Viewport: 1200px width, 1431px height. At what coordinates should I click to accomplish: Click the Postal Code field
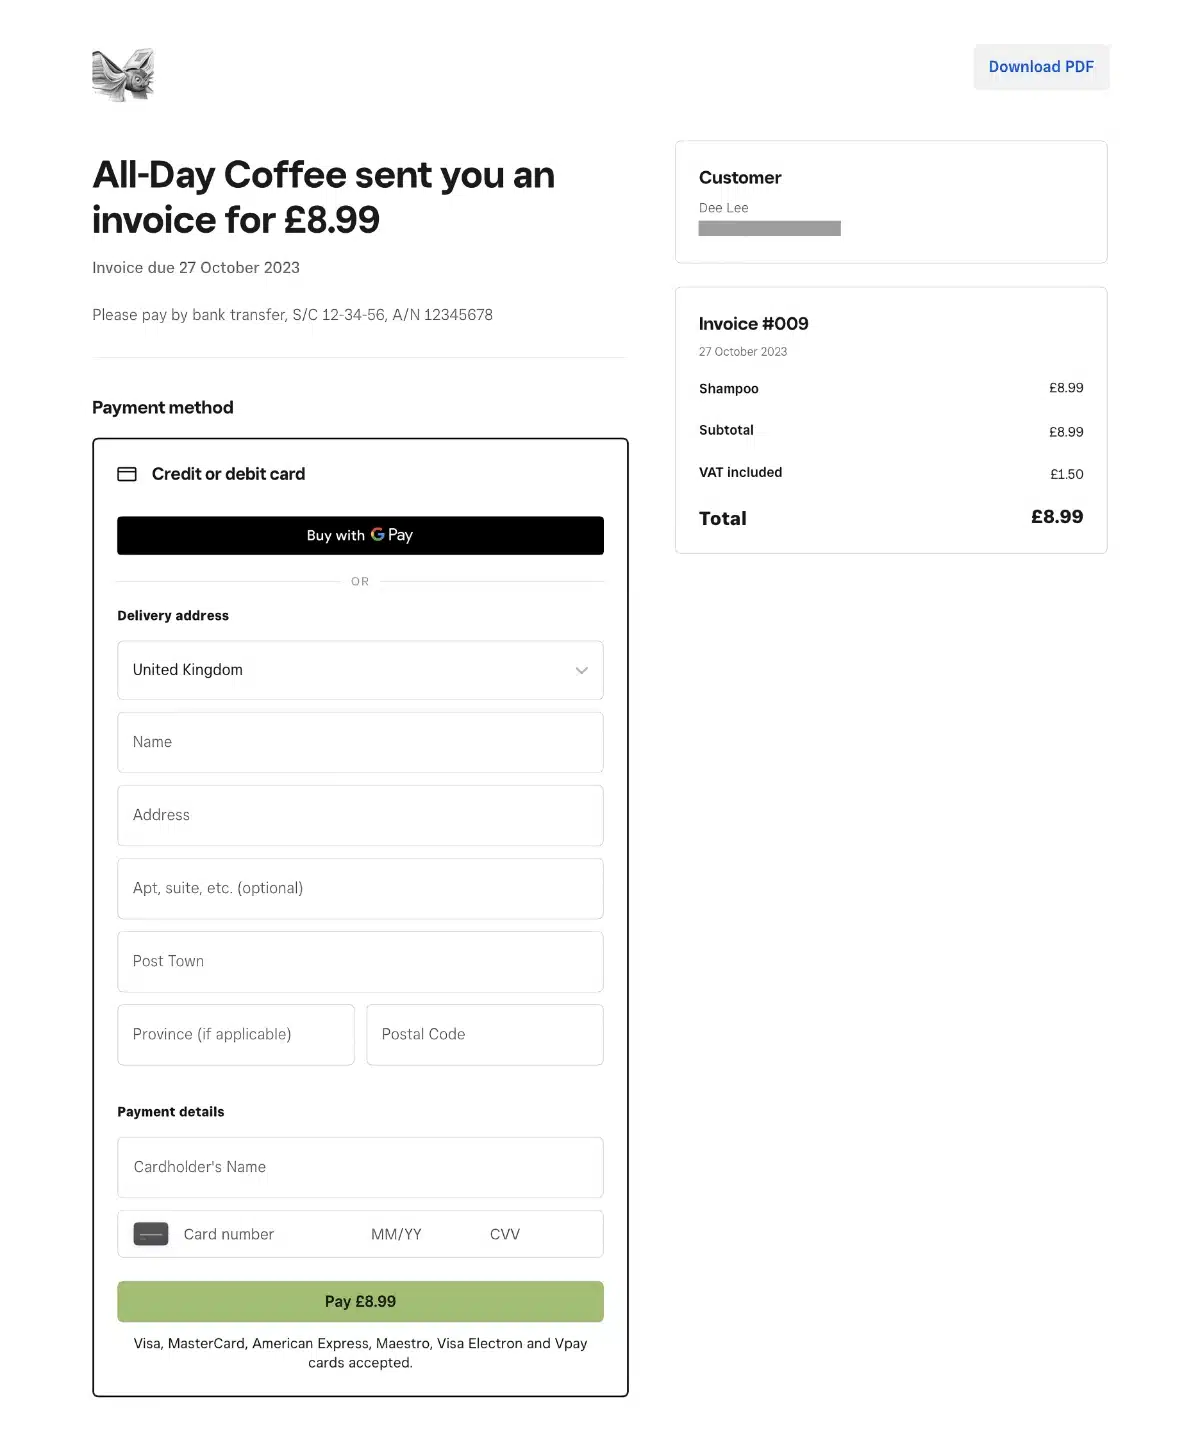[x=484, y=1034]
